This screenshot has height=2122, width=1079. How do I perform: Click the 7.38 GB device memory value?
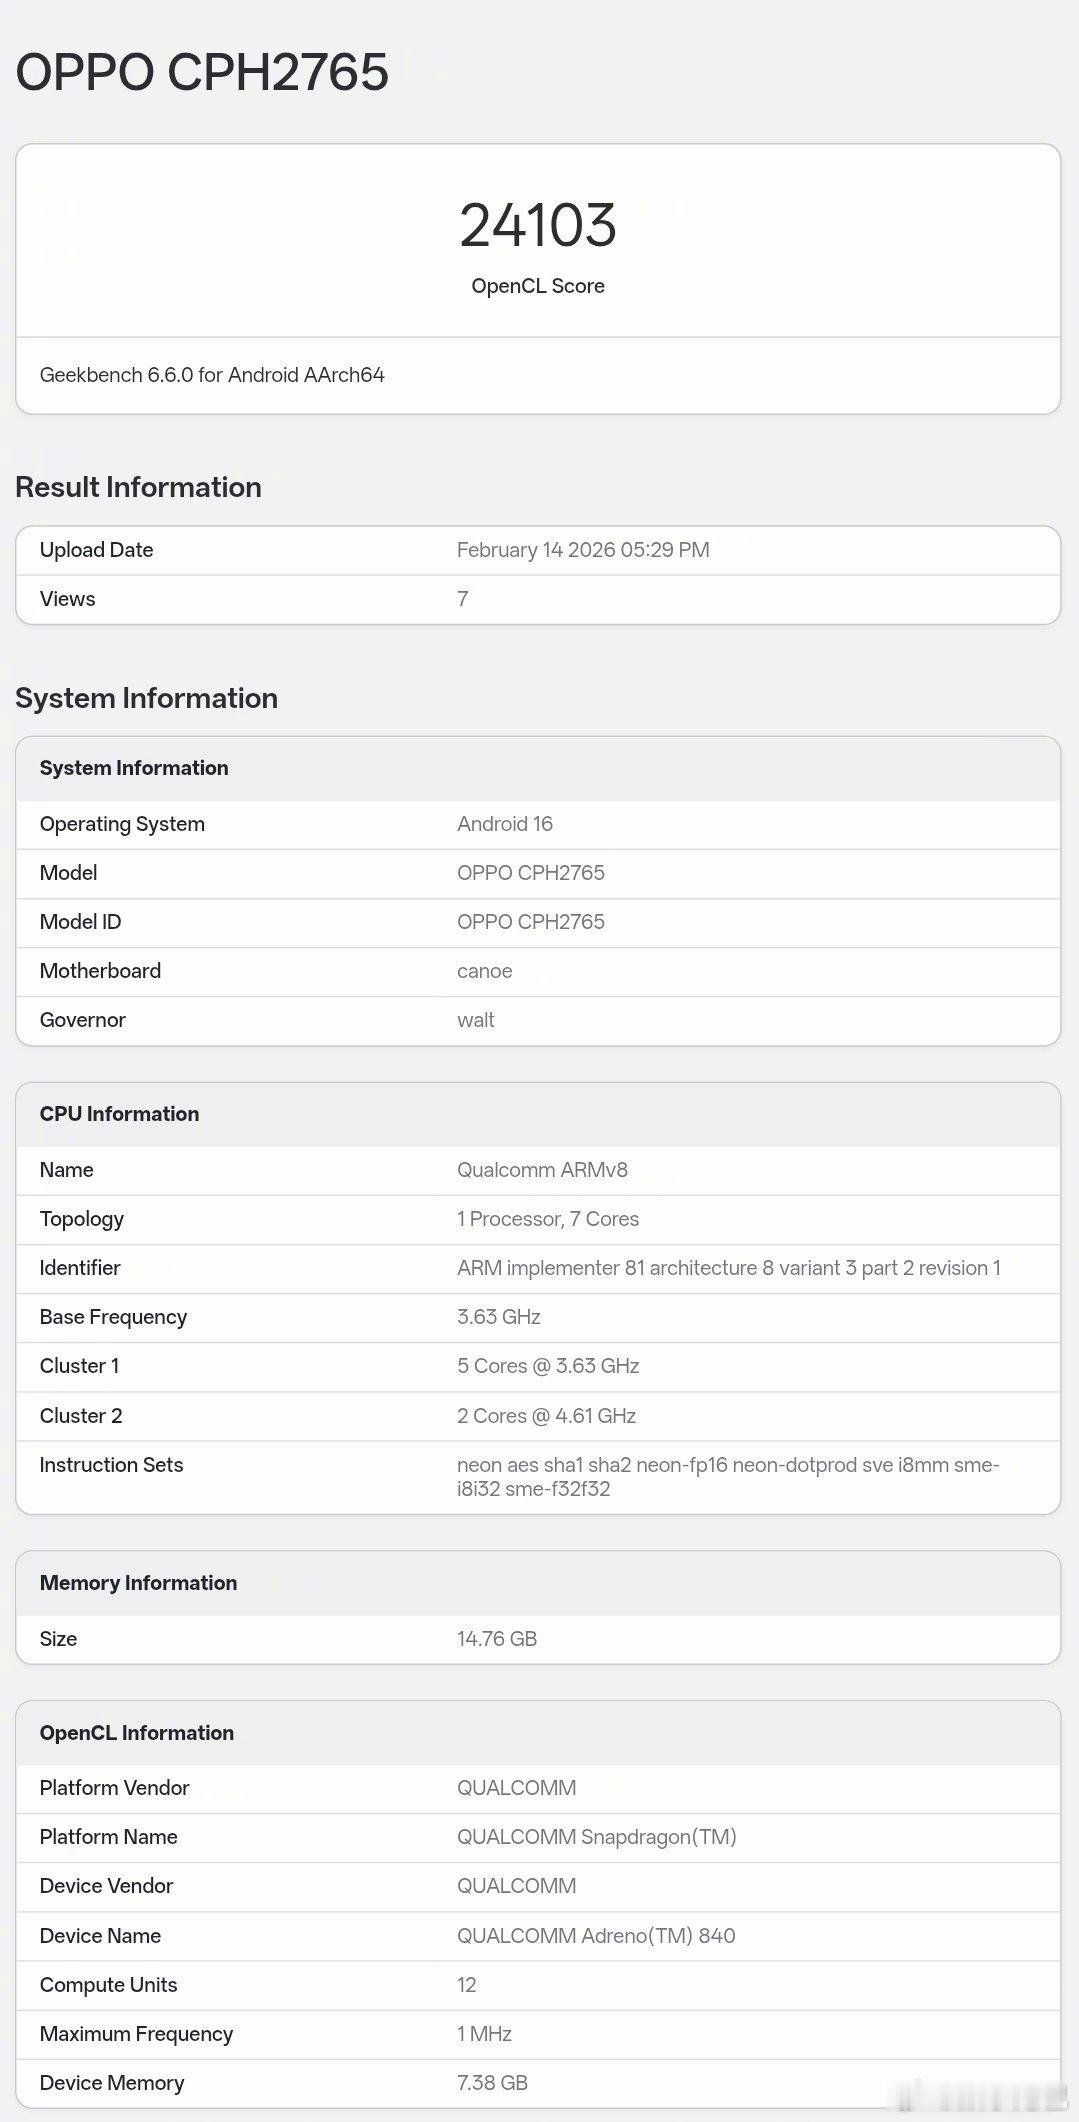coord(492,2083)
